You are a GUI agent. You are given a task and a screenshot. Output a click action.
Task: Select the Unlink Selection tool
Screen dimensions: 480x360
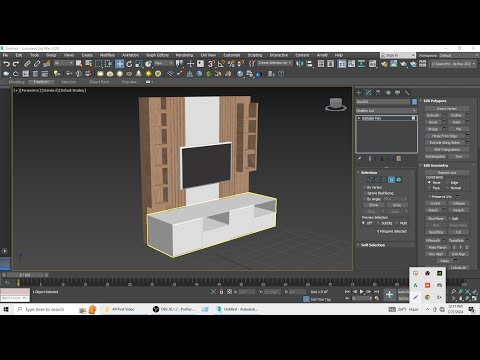[37, 64]
